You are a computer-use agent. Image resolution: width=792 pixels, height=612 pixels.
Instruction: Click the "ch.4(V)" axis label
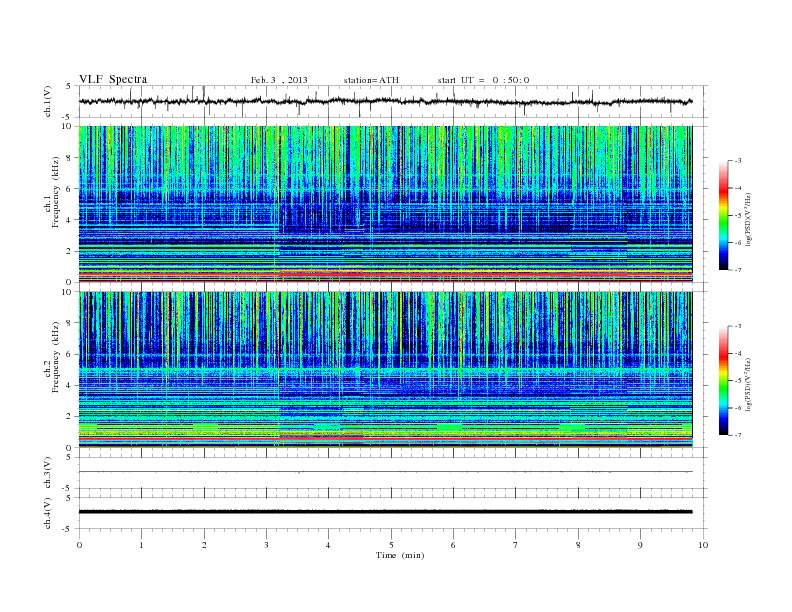point(47,513)
